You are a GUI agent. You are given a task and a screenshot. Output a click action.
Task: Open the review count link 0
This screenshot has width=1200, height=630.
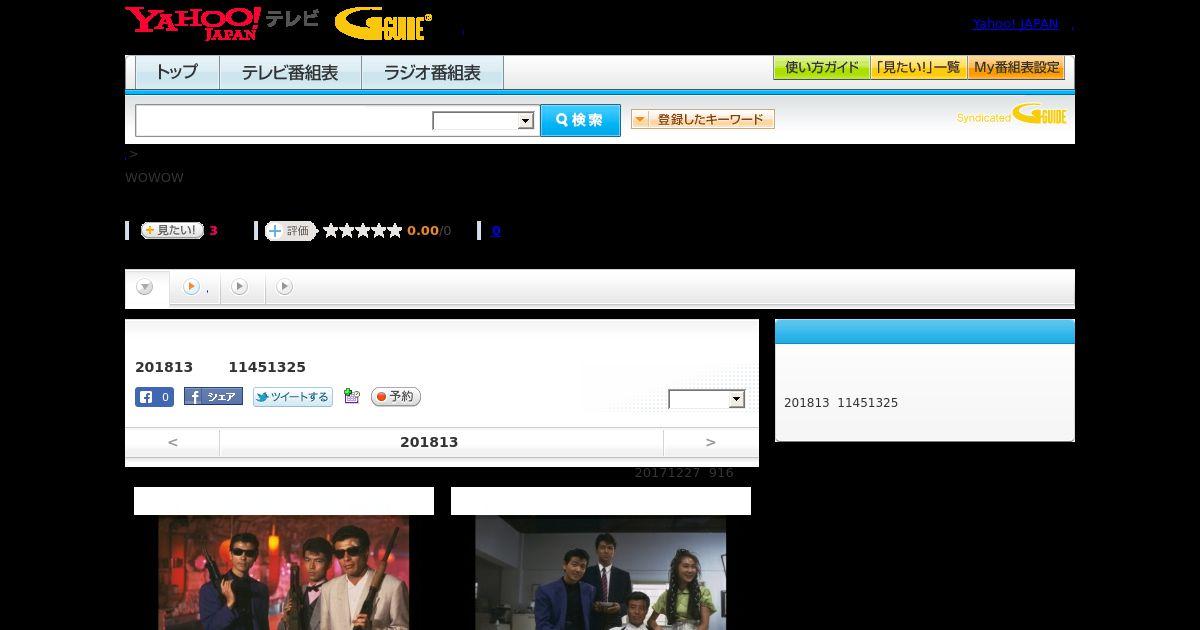(496, 231)
